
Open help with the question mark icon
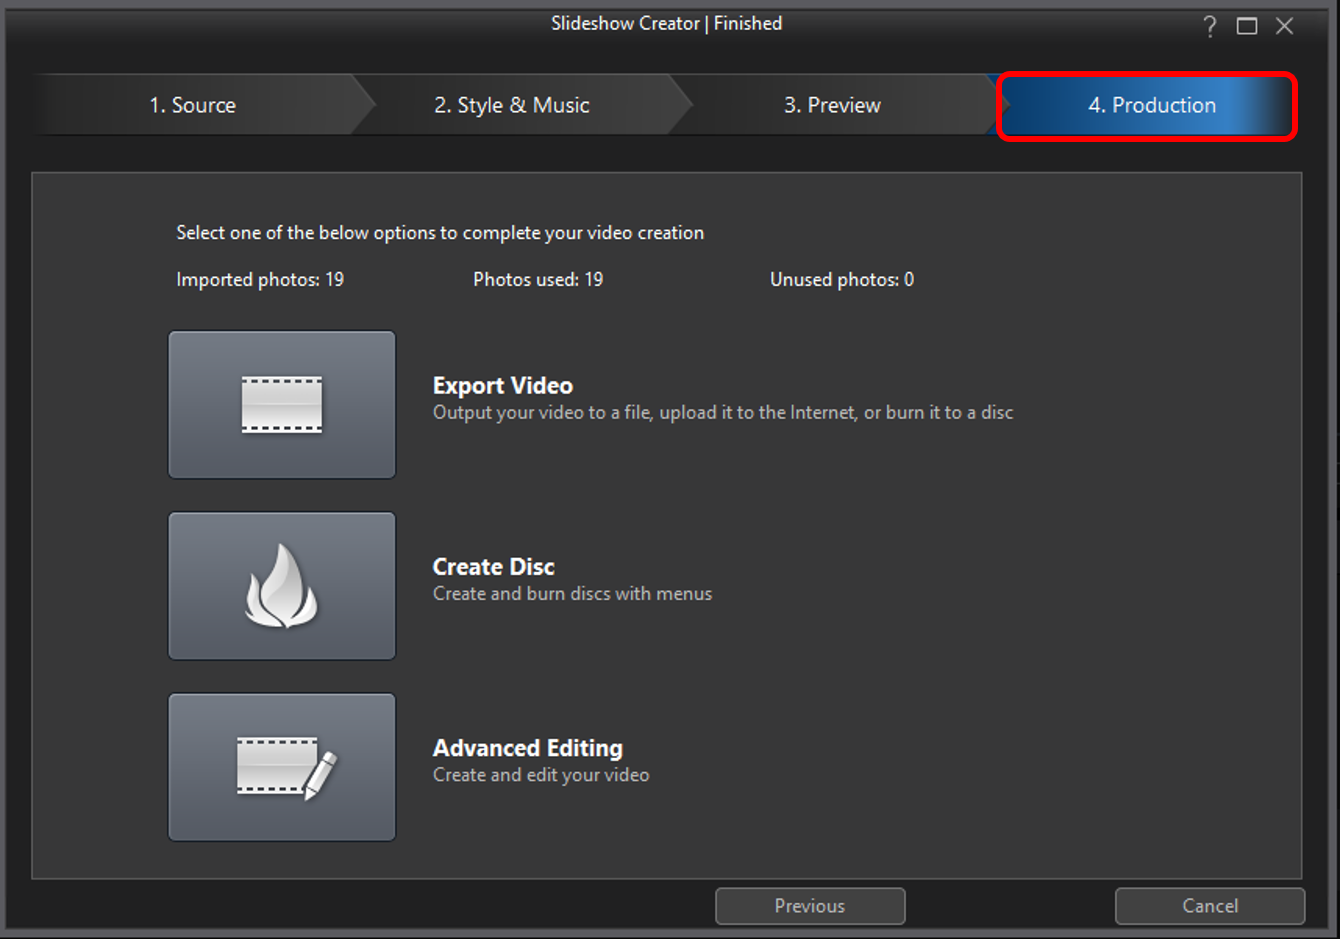point(1210,26)
